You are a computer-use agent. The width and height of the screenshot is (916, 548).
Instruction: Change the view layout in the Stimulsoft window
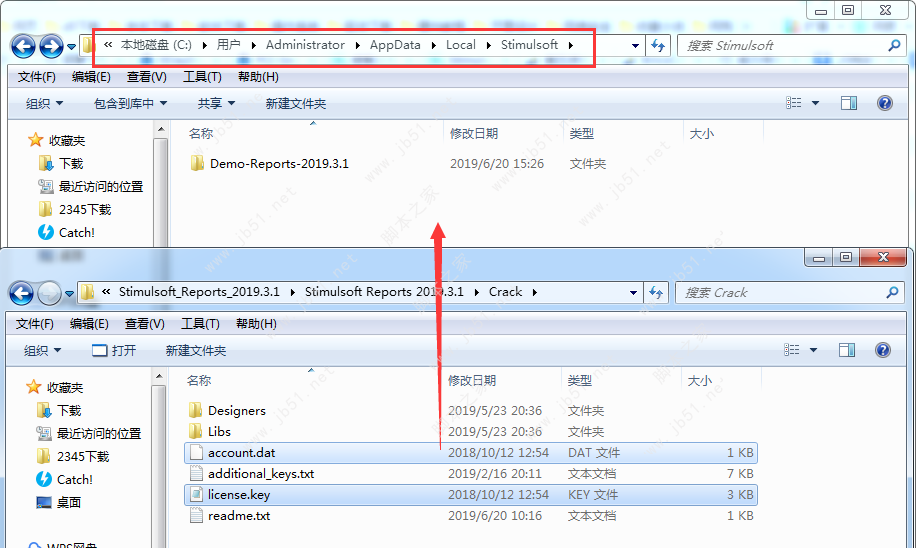793,103
